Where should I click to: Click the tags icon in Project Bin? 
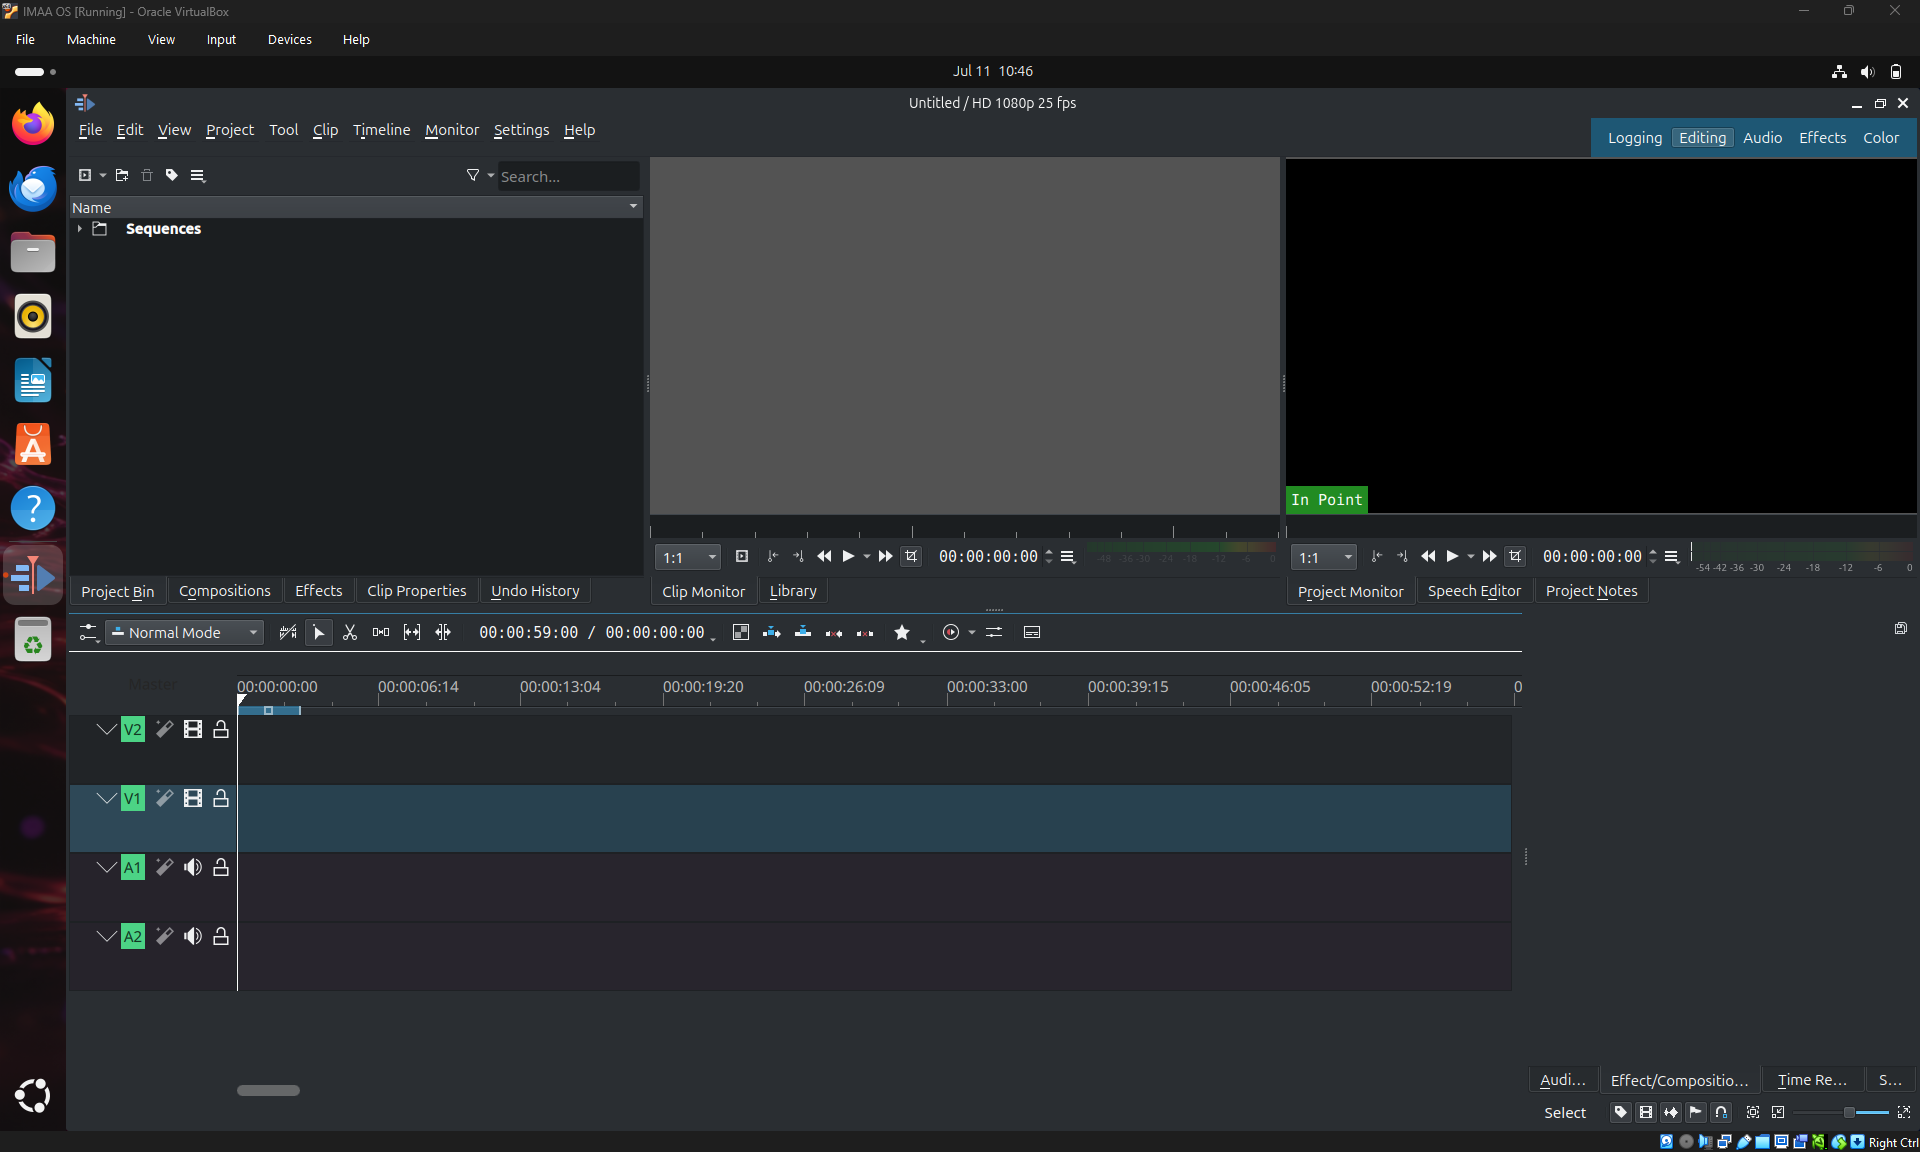pyautogui.click(x=172, y=175)
